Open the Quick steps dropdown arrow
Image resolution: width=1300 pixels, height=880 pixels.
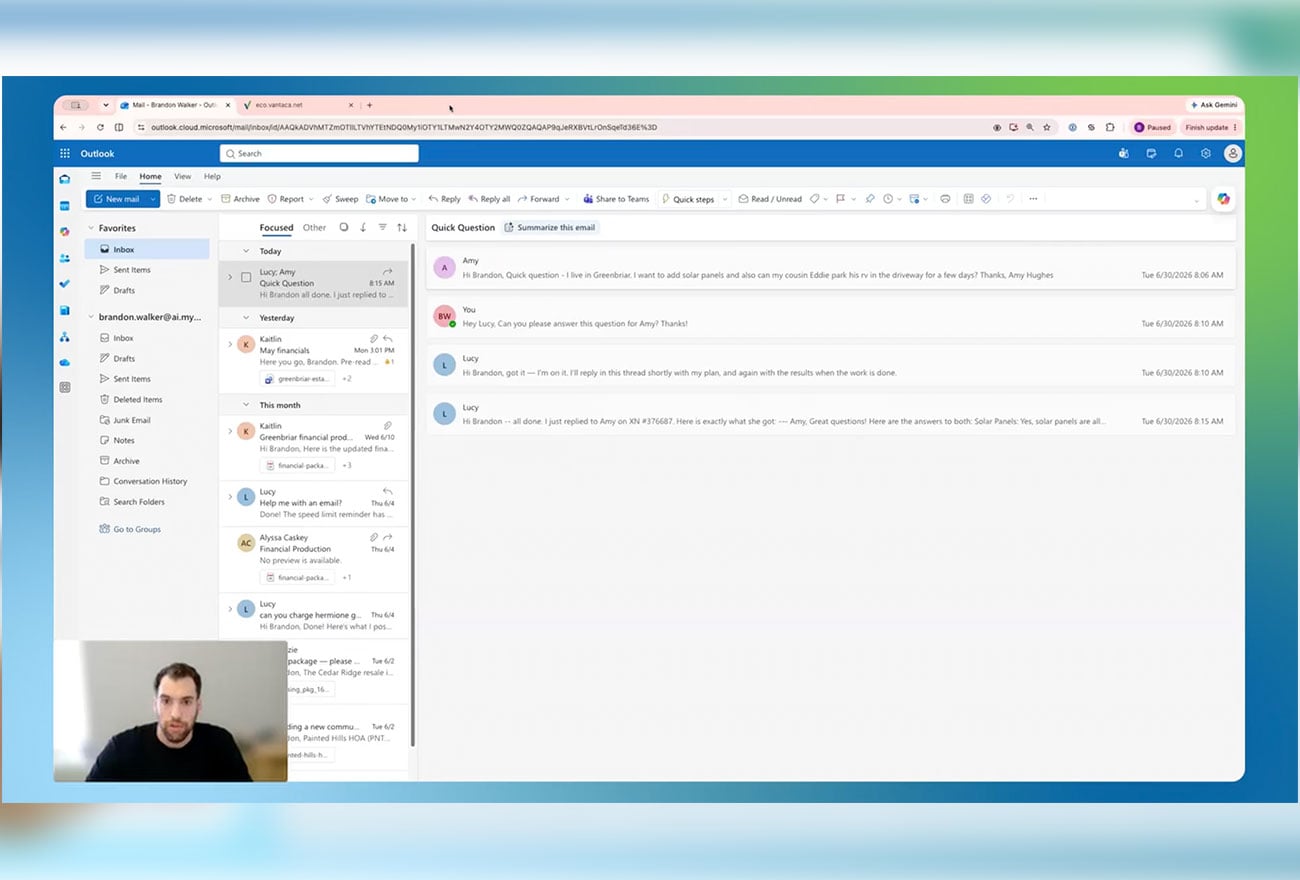(x=725, y=199)
